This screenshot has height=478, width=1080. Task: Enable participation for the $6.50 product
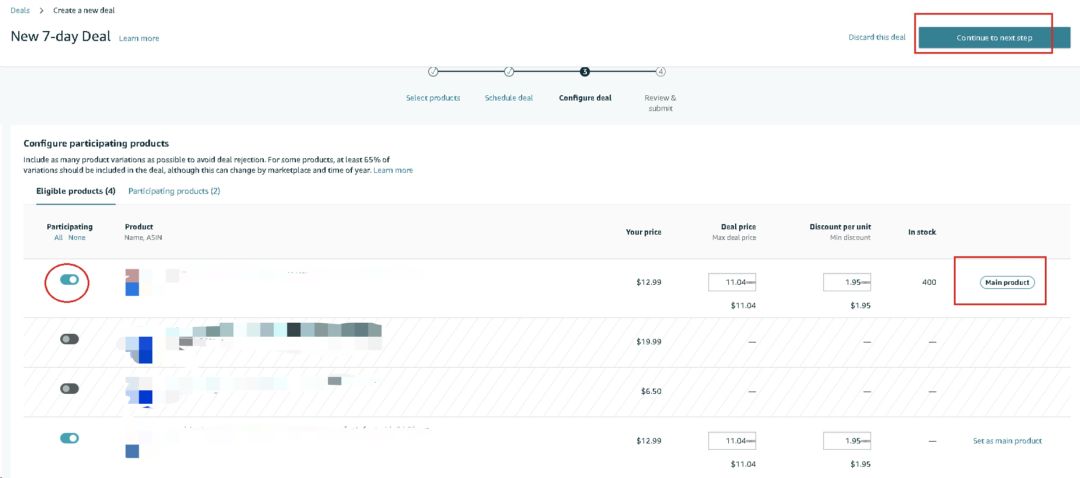(x=69, y=388)
